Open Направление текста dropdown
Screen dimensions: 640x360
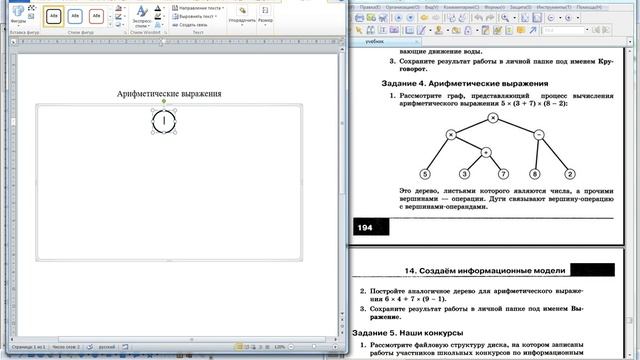tap(198, 8)
